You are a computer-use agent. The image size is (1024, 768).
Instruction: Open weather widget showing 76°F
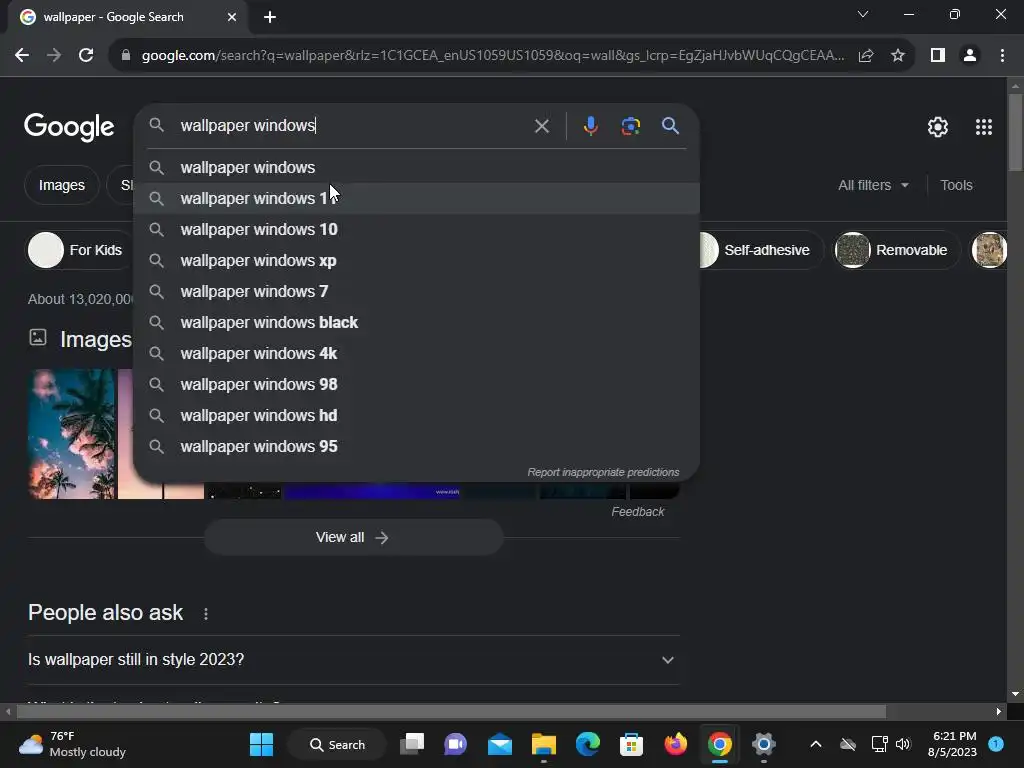(x=72, y=744)
